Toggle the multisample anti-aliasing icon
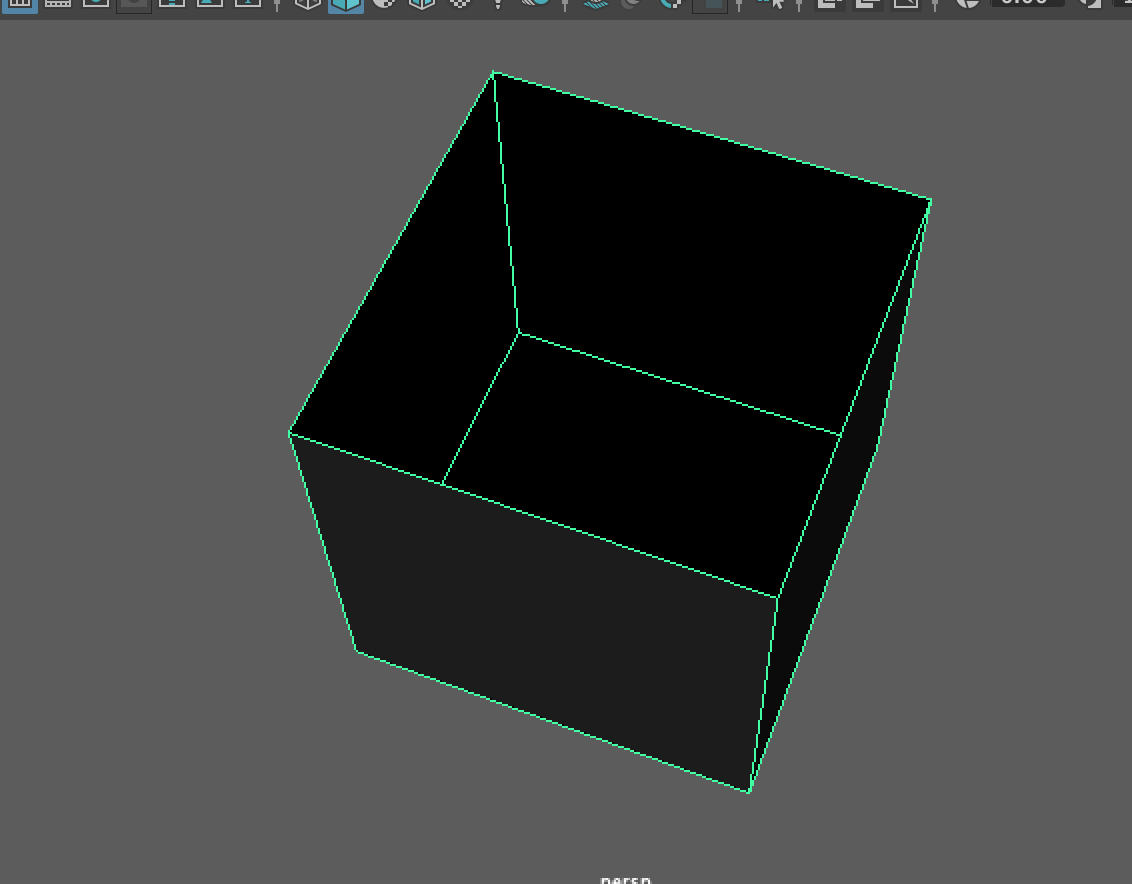Viewport: 1132px width, 884px height. coord(671,4)
